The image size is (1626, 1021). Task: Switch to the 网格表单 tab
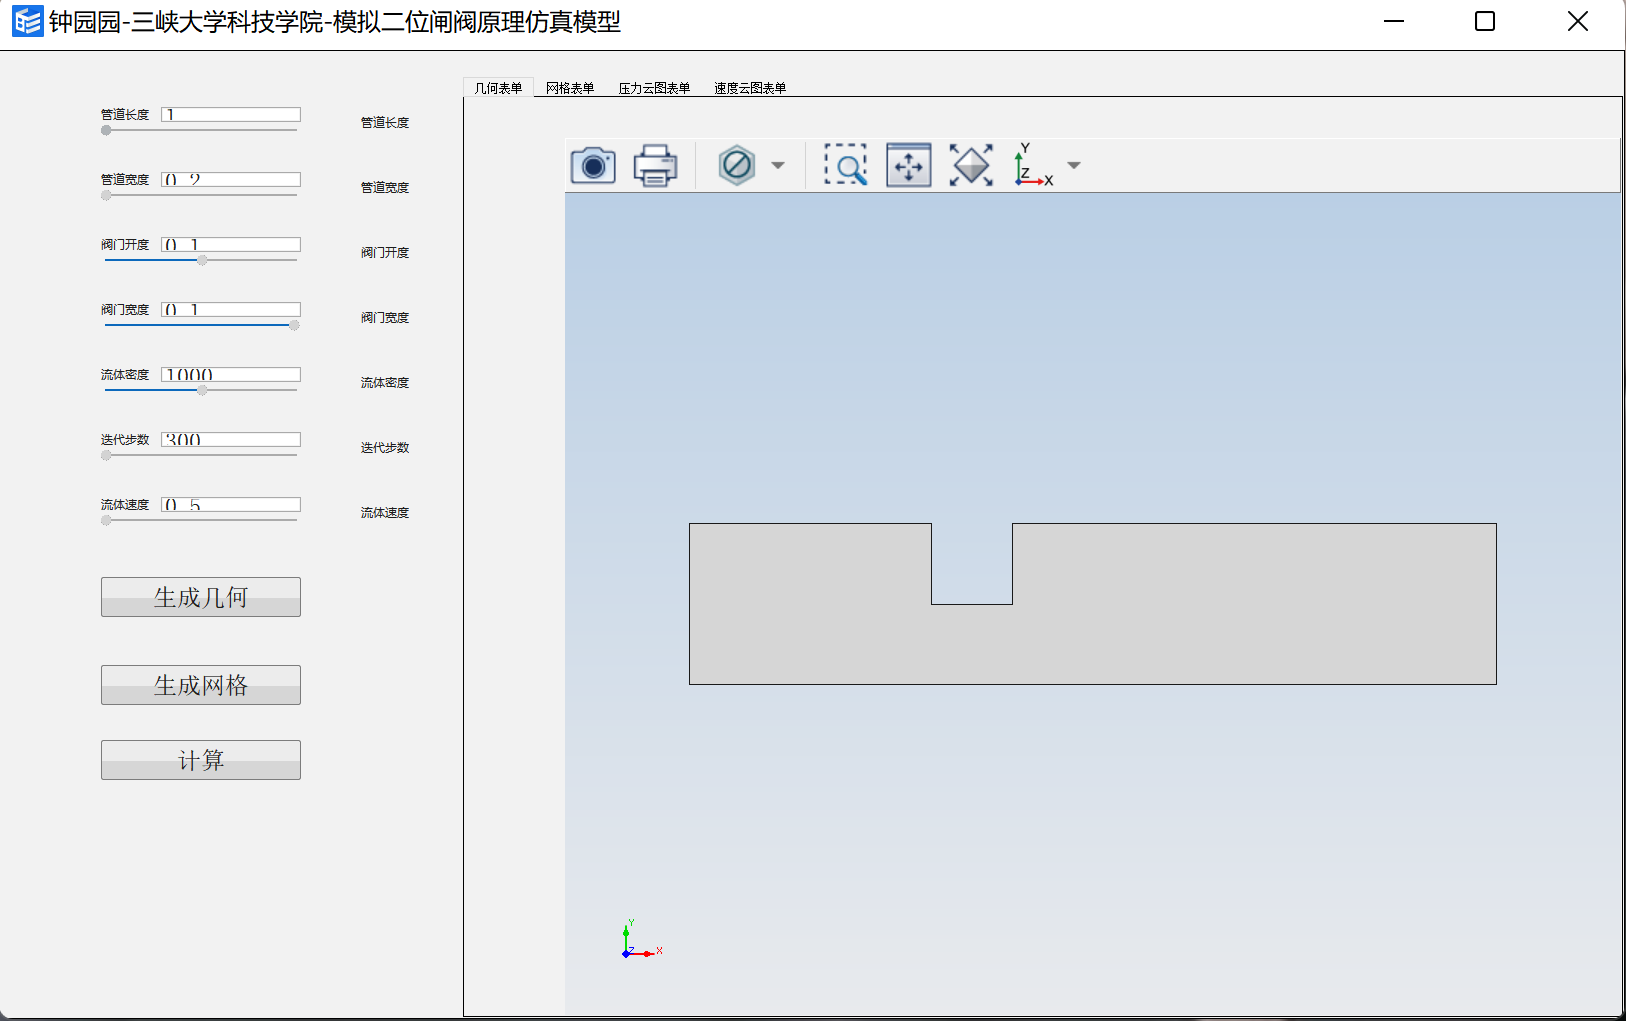[x=570, y=88]
